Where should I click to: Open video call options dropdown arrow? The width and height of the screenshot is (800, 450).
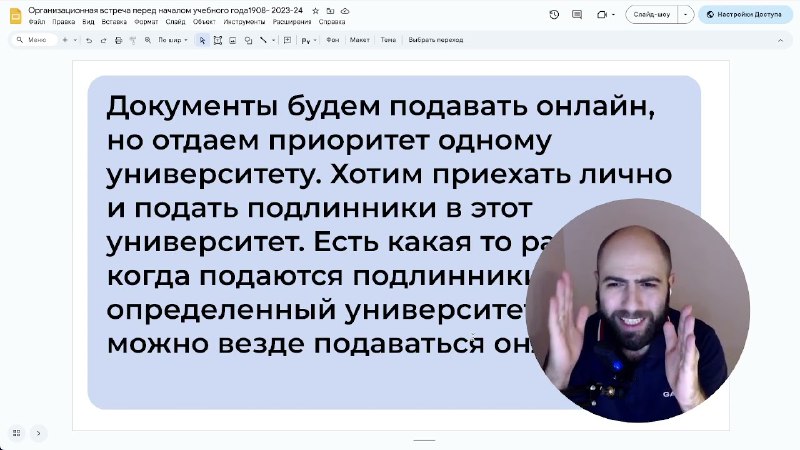click(613, 15)
